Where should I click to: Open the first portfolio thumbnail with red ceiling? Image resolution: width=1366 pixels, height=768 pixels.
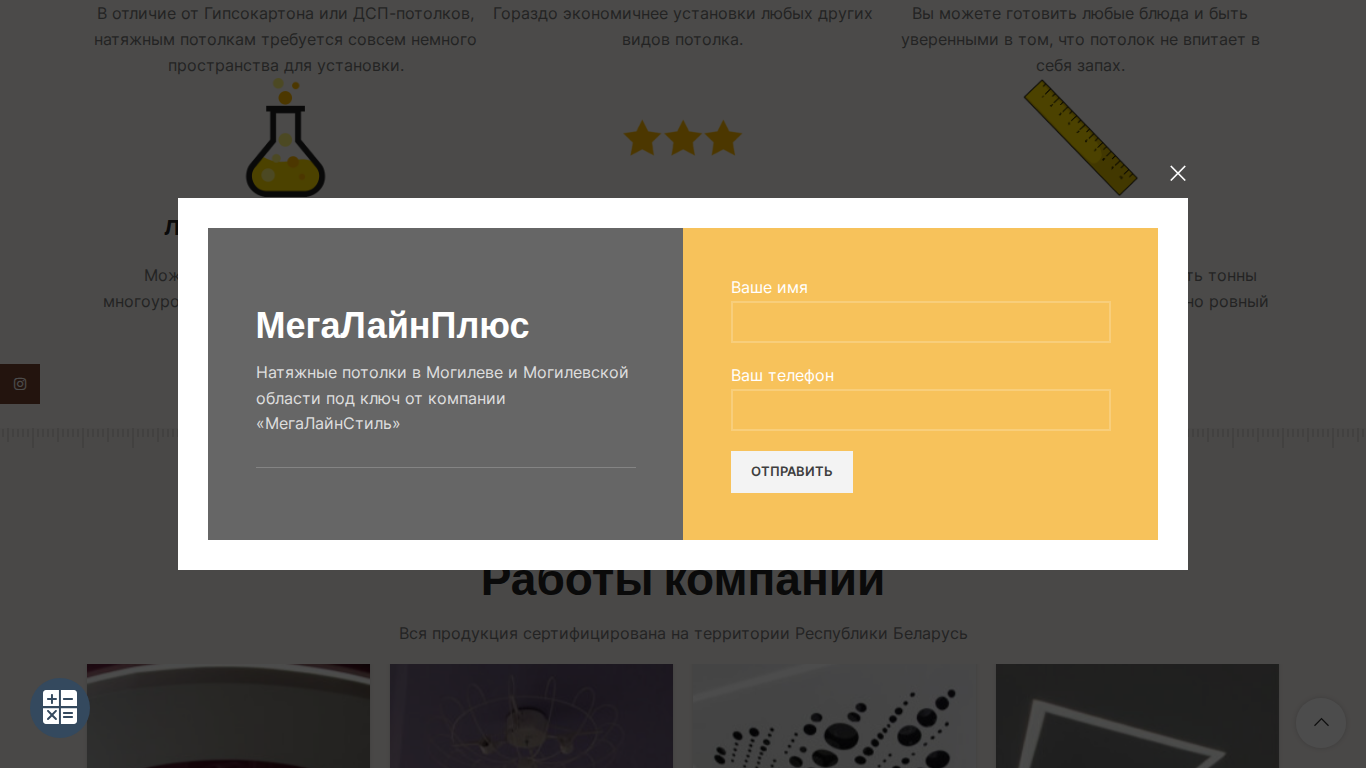(228, 716)
